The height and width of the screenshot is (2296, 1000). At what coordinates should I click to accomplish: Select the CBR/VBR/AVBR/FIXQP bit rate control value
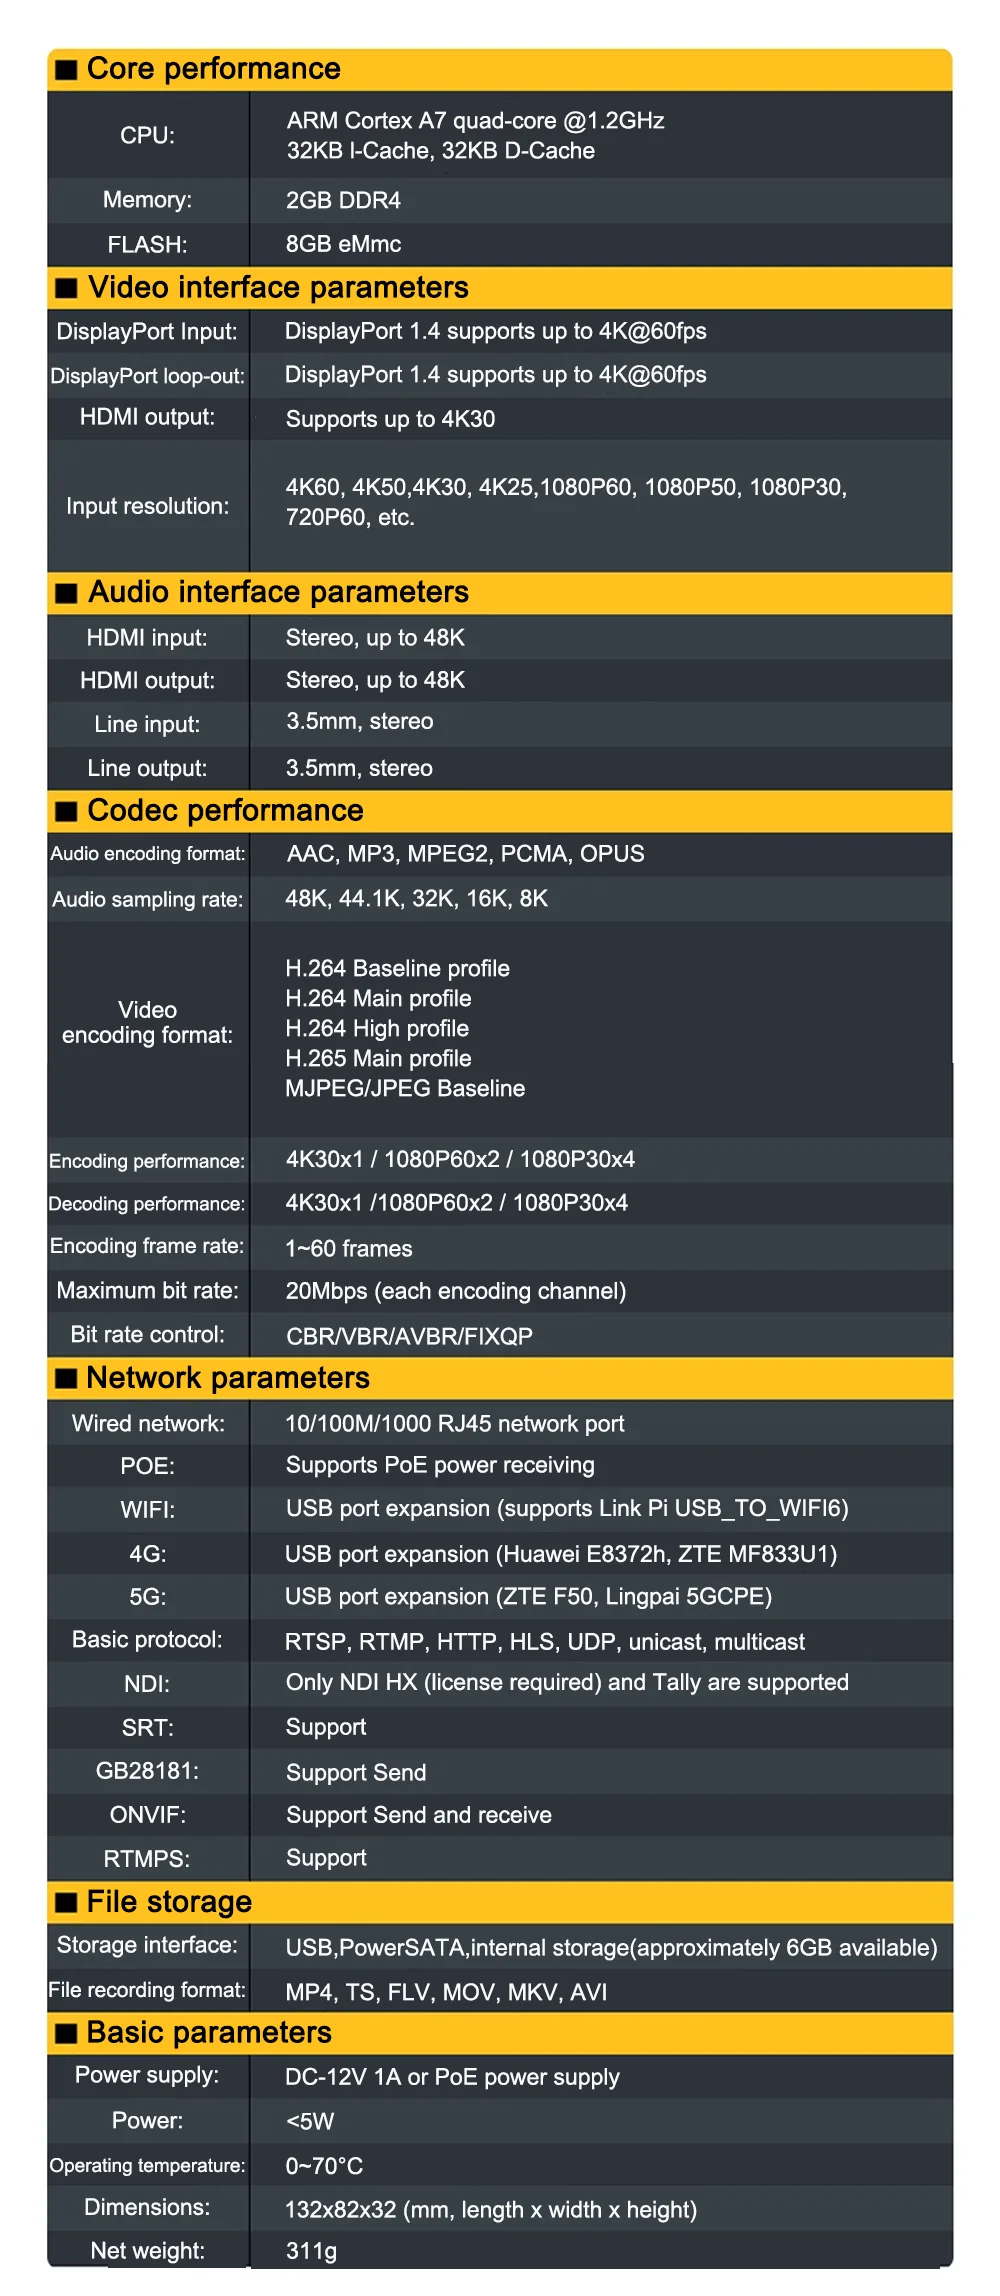[x=409, y=1336]
